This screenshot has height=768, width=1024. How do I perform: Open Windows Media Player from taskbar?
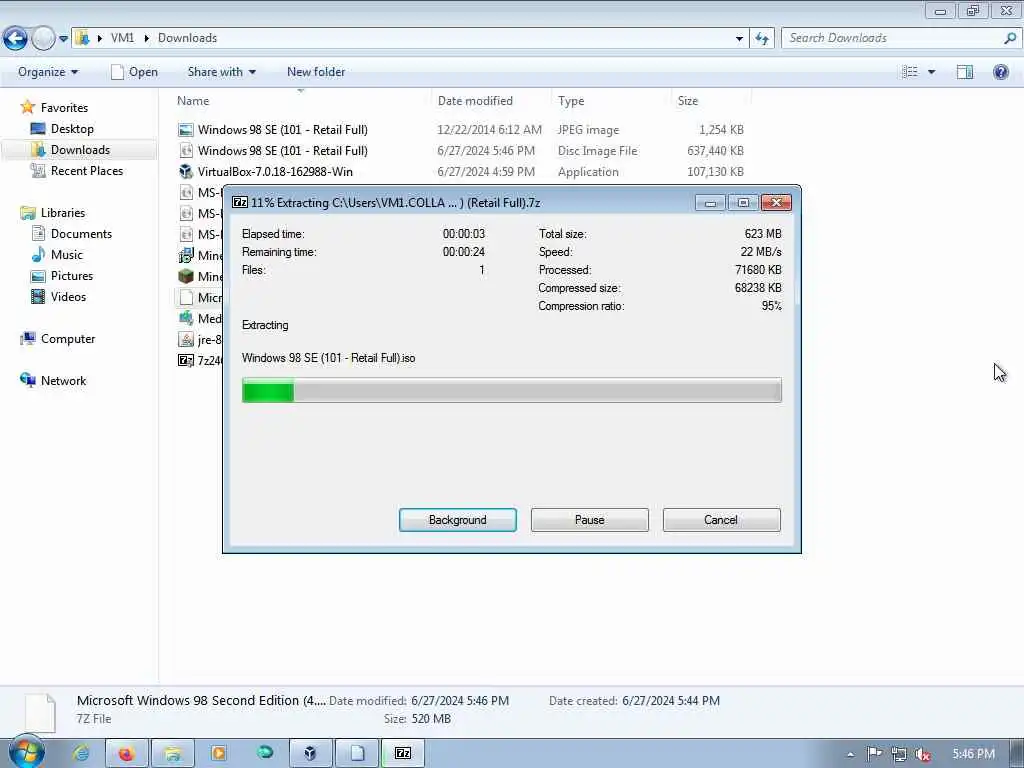(x=219, y=754)
